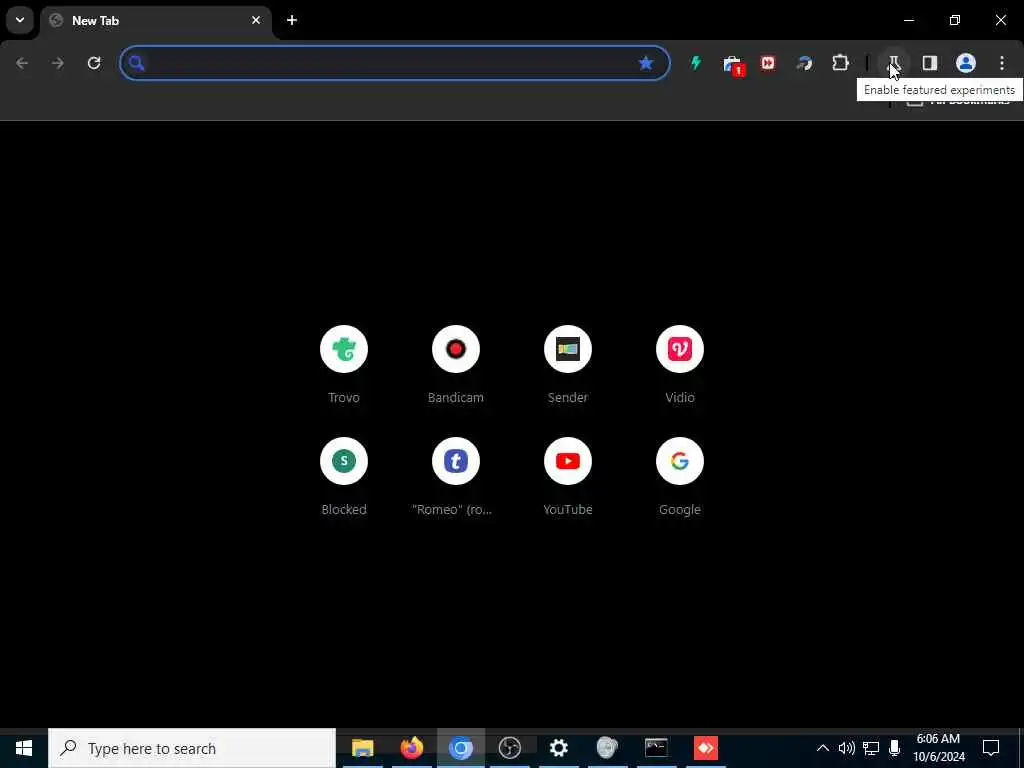This screenshot has width=1024, height=768.
Task: Select the New Tab tab
Action: point(155,21)
